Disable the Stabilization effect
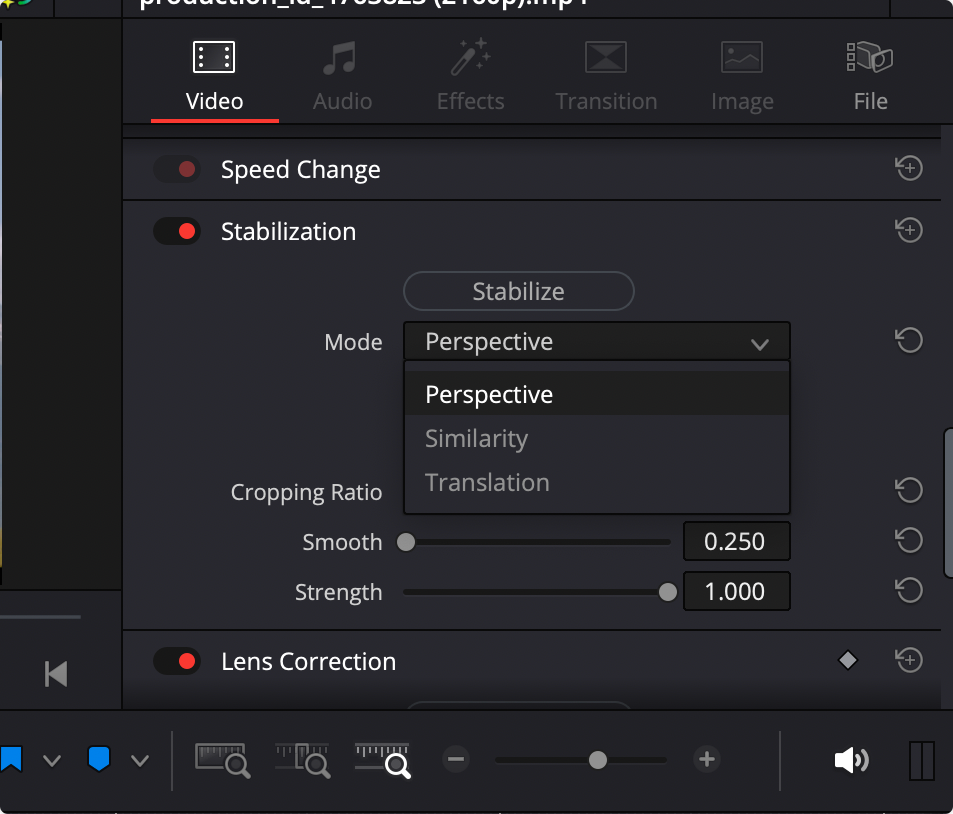Viewport: 953px width, 814px height. (x=177, y=231)
